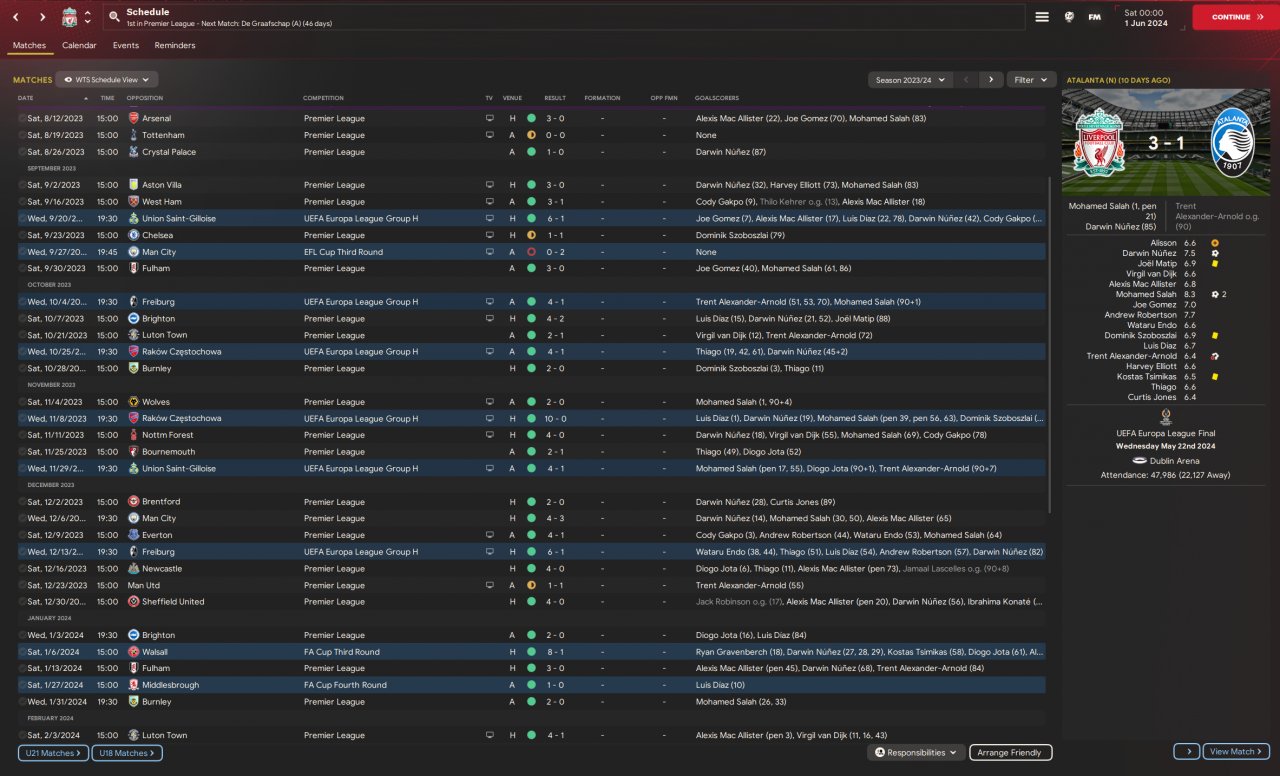1280x776 pixels.
Task: Open the WTS Schedule View dropdown
Action: (x=107, y=79)
